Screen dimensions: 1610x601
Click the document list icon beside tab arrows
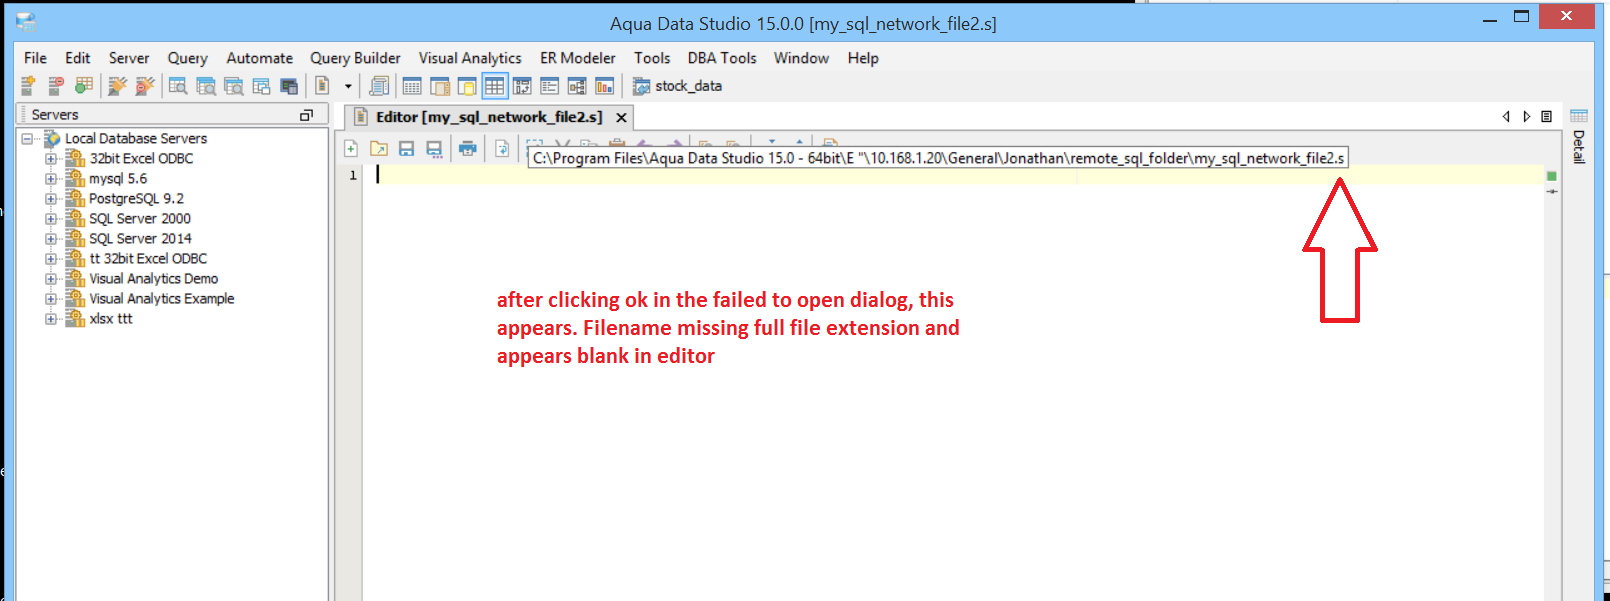[x=1546, y=116]
